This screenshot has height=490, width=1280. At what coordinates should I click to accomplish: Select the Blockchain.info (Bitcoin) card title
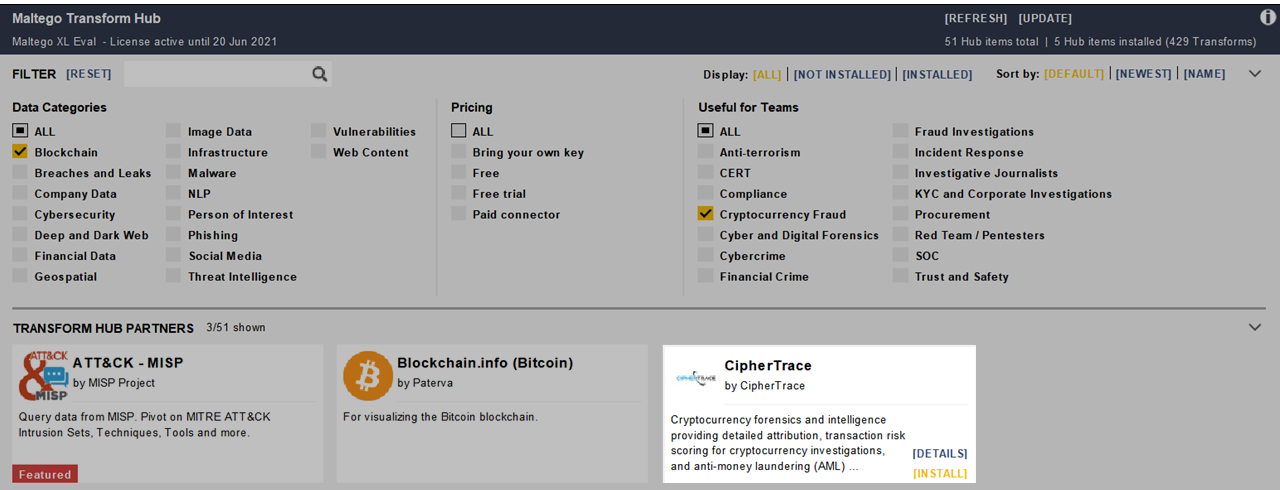[x=485, y=363]
